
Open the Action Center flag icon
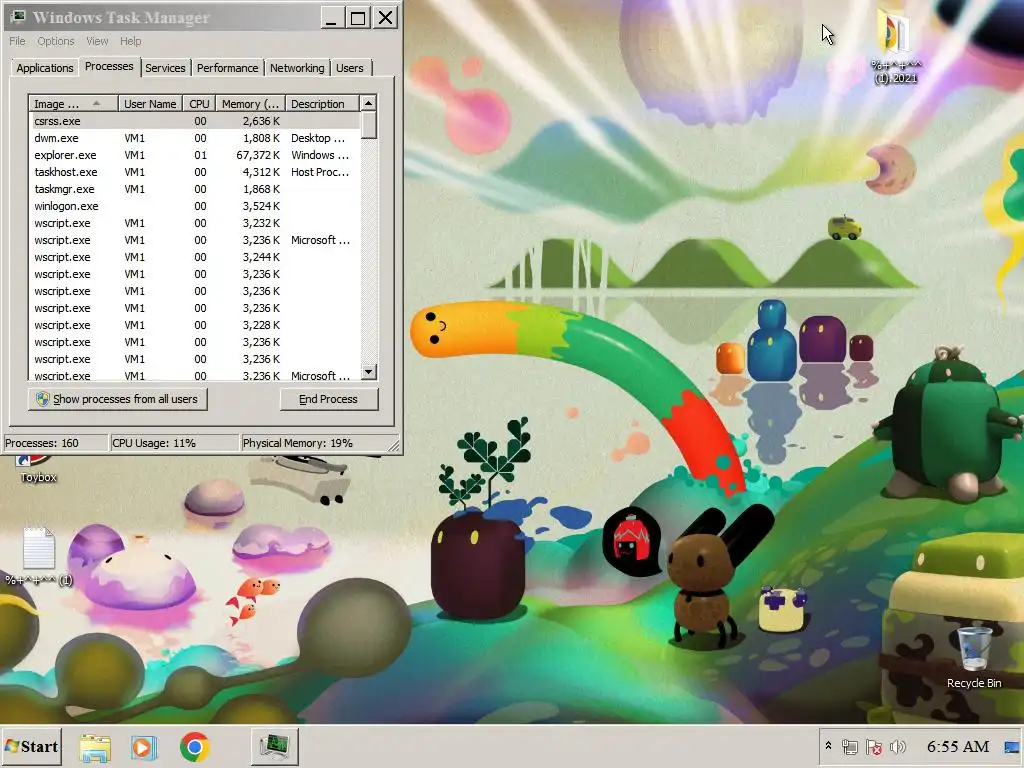coord(874,746)
